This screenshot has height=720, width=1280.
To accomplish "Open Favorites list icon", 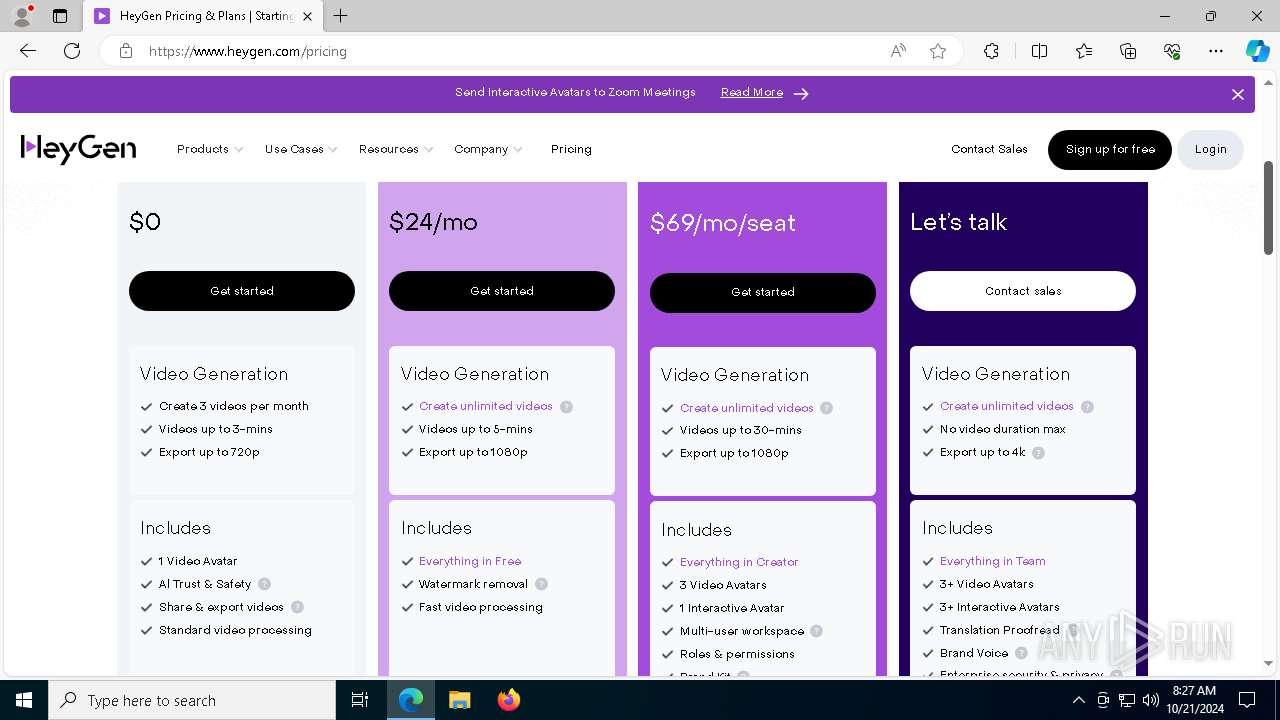I will tap(1084, 51).
